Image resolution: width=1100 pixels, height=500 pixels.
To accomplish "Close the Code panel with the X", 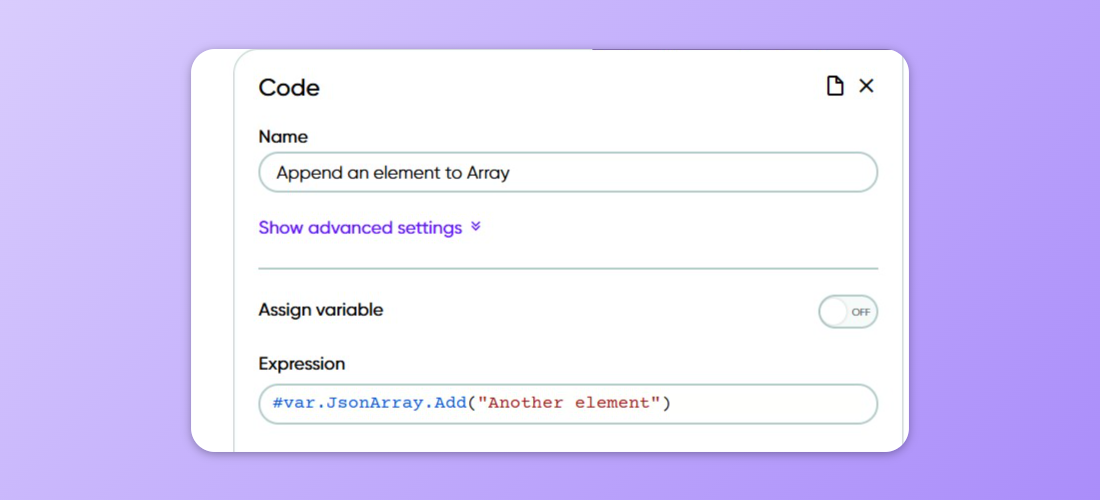I will [866, 86].
